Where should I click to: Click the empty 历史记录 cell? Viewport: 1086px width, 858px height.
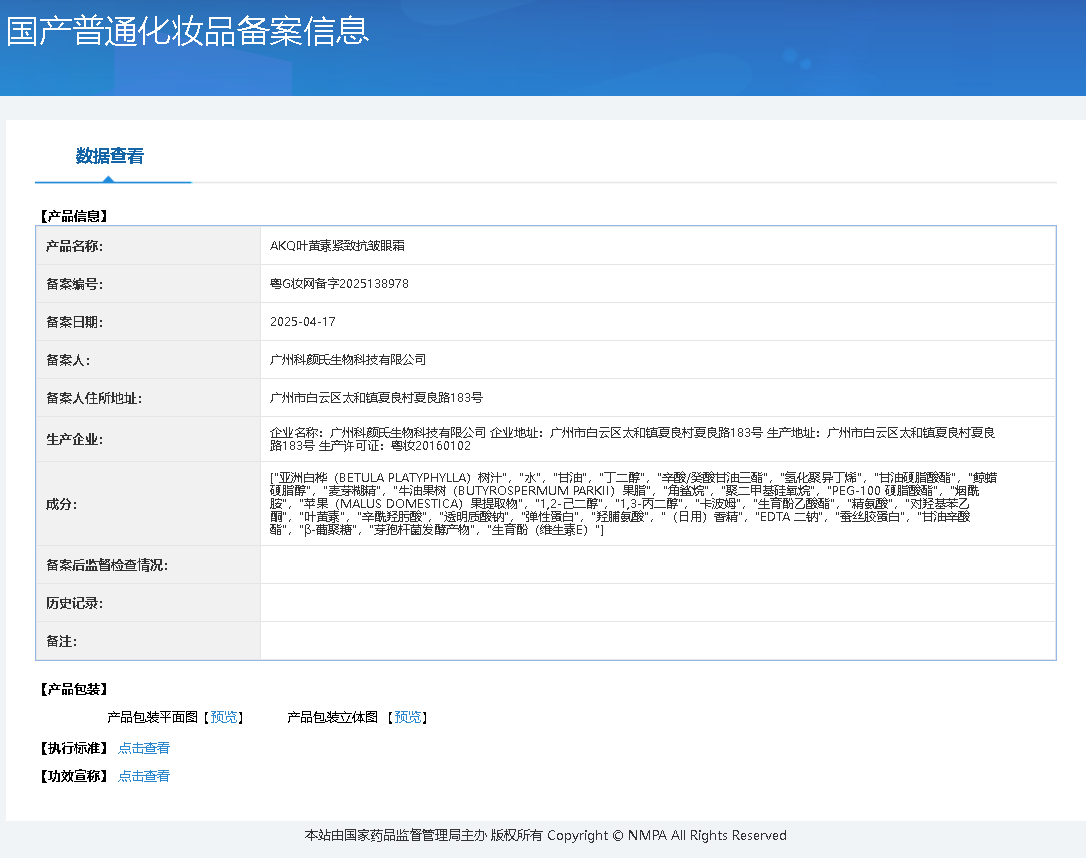coord(600,602)
